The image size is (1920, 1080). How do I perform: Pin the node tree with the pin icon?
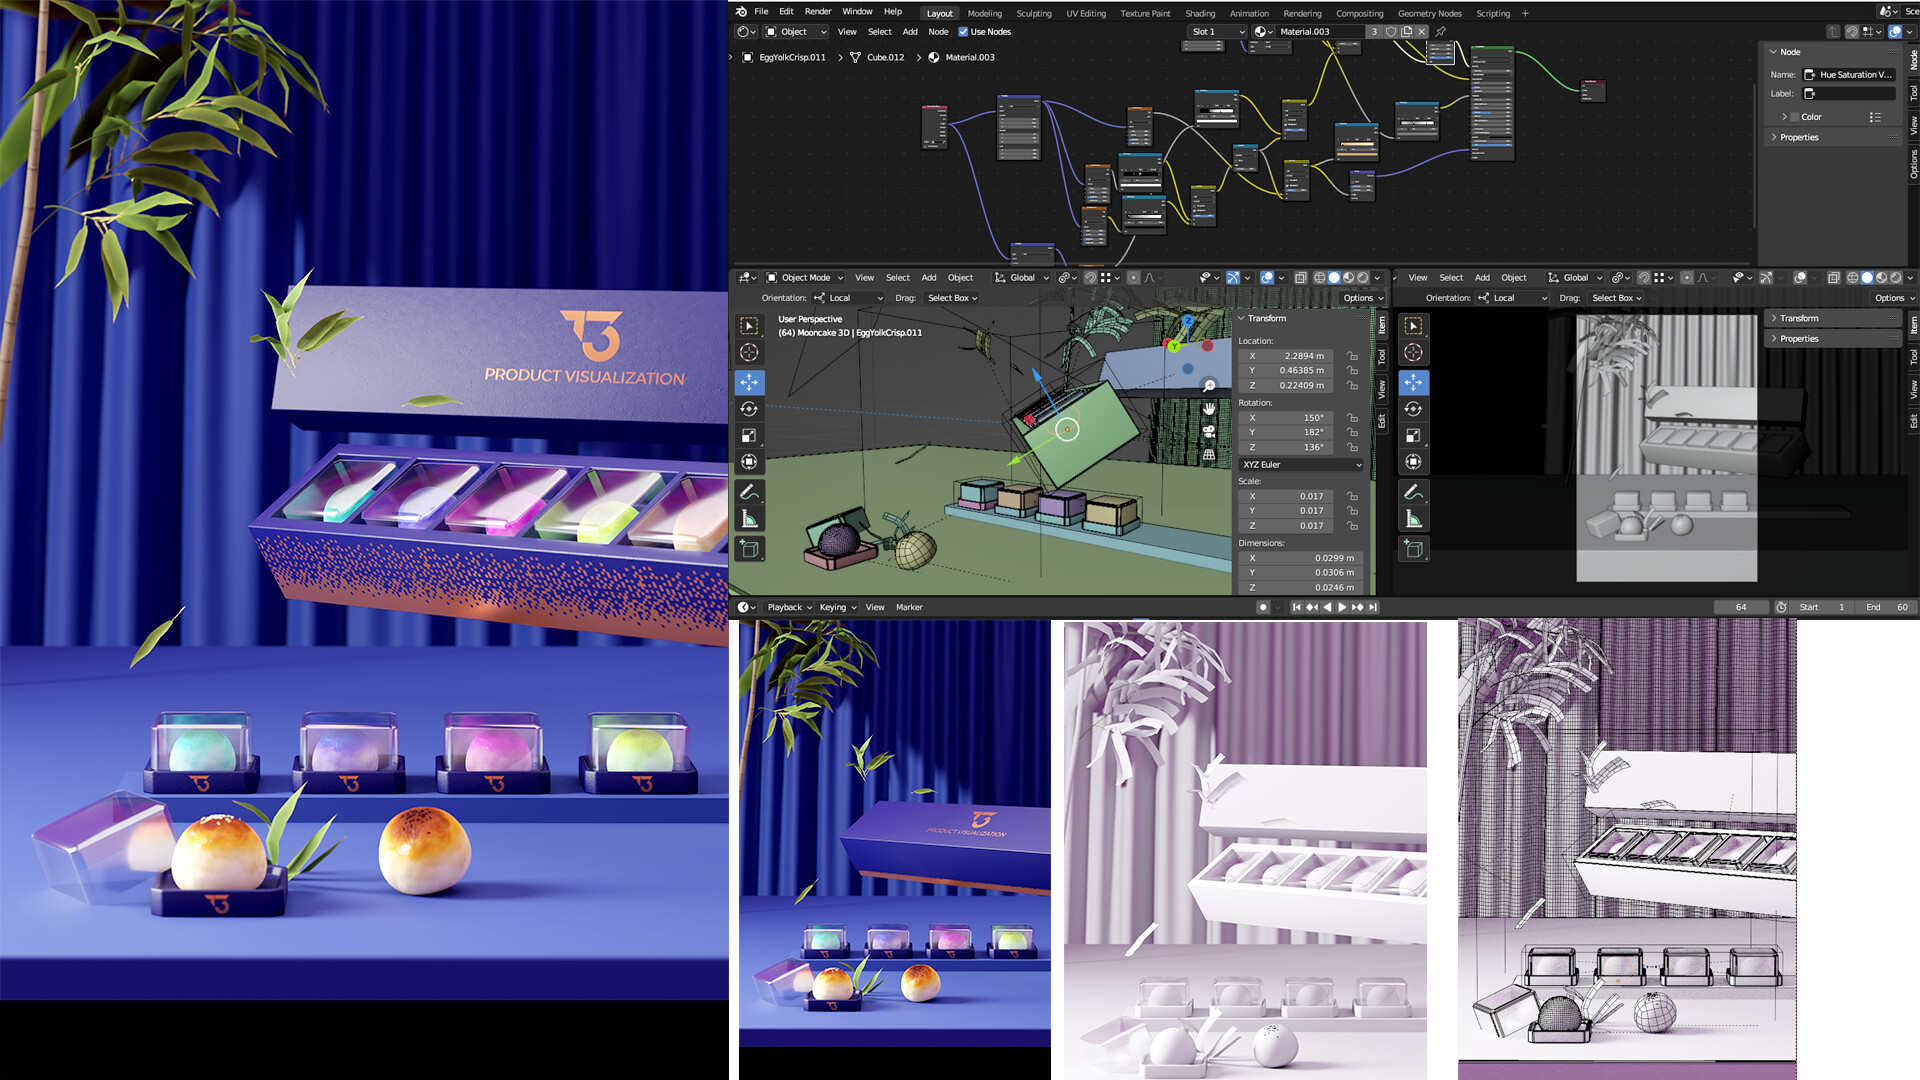point(1441,31)
